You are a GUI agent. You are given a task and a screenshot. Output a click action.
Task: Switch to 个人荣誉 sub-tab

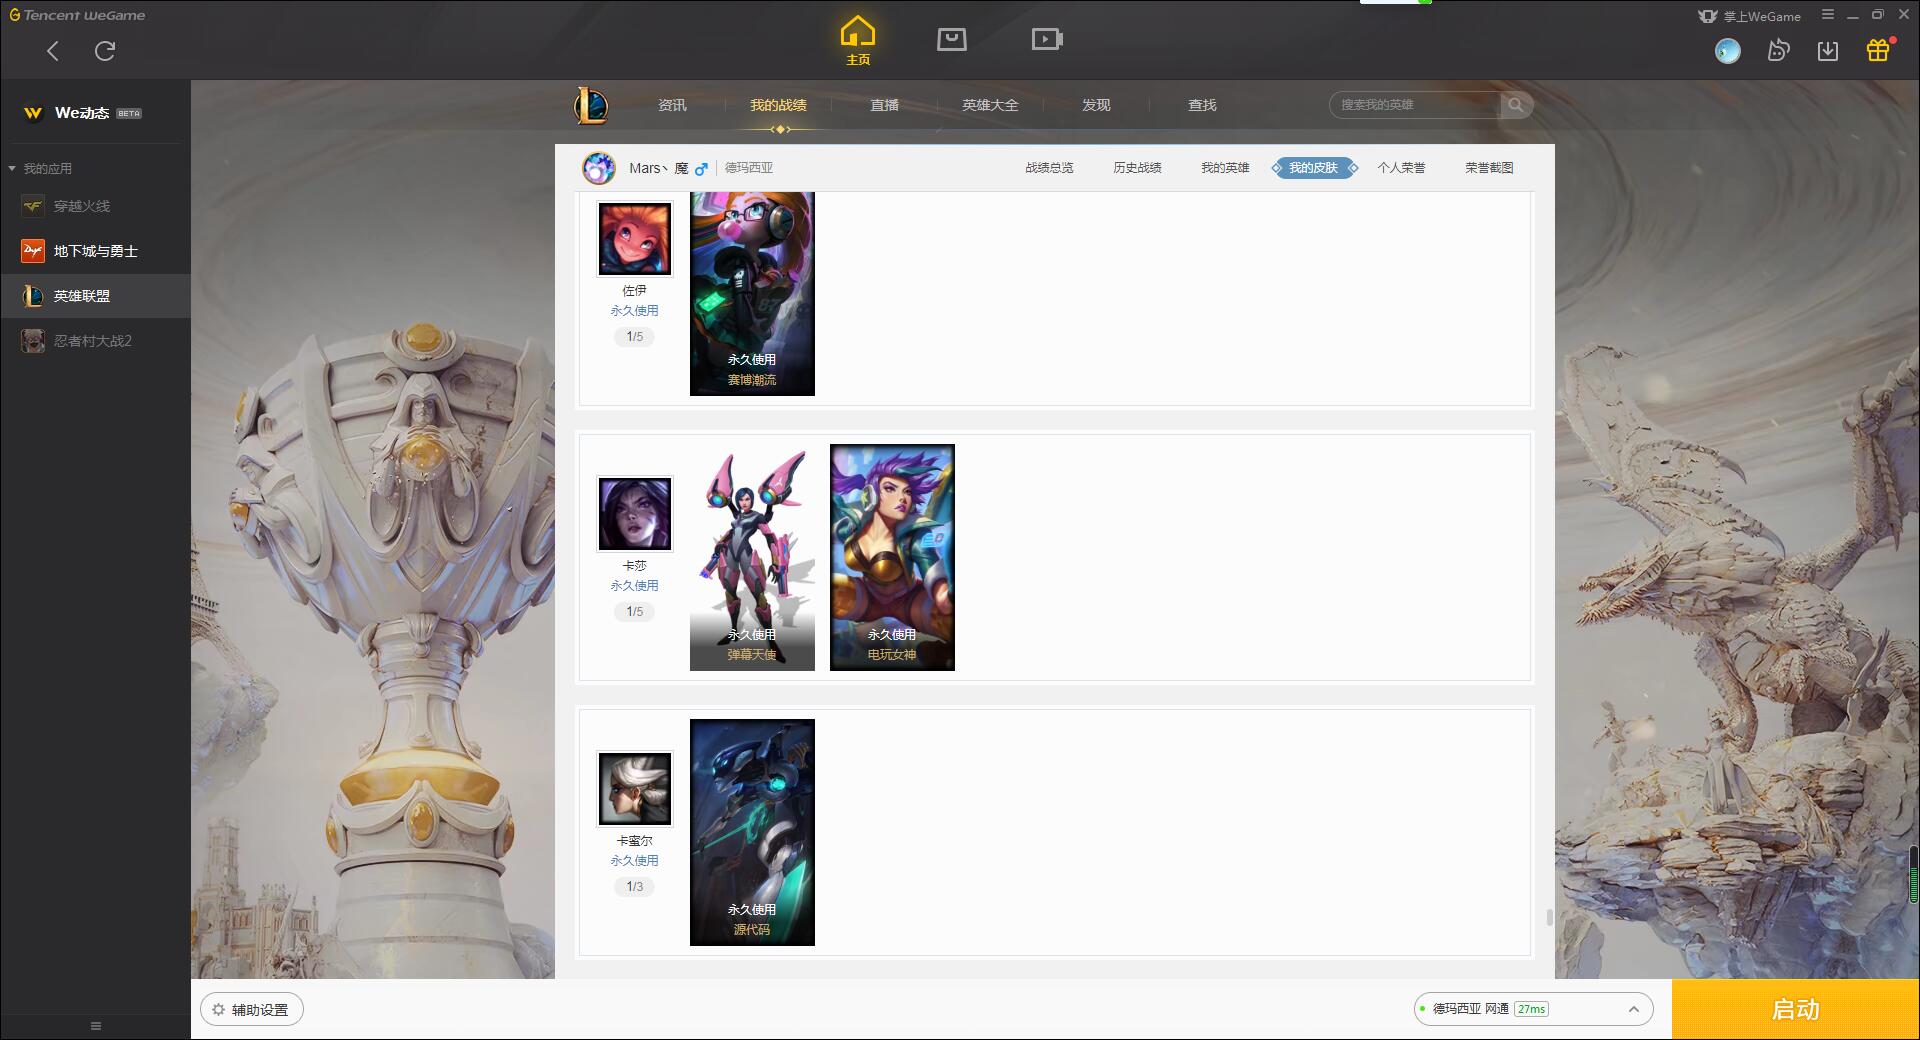1401,168
